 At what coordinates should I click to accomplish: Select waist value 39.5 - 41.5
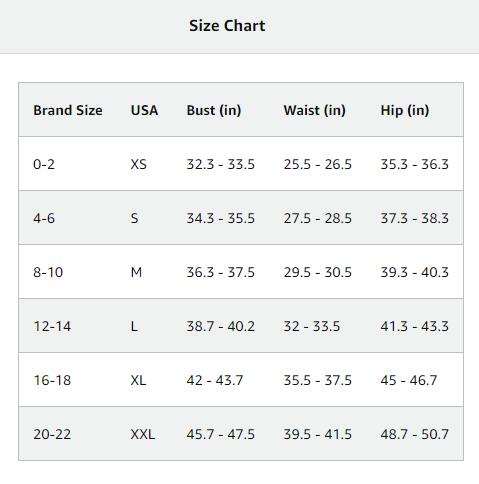(x=317, y=434)
